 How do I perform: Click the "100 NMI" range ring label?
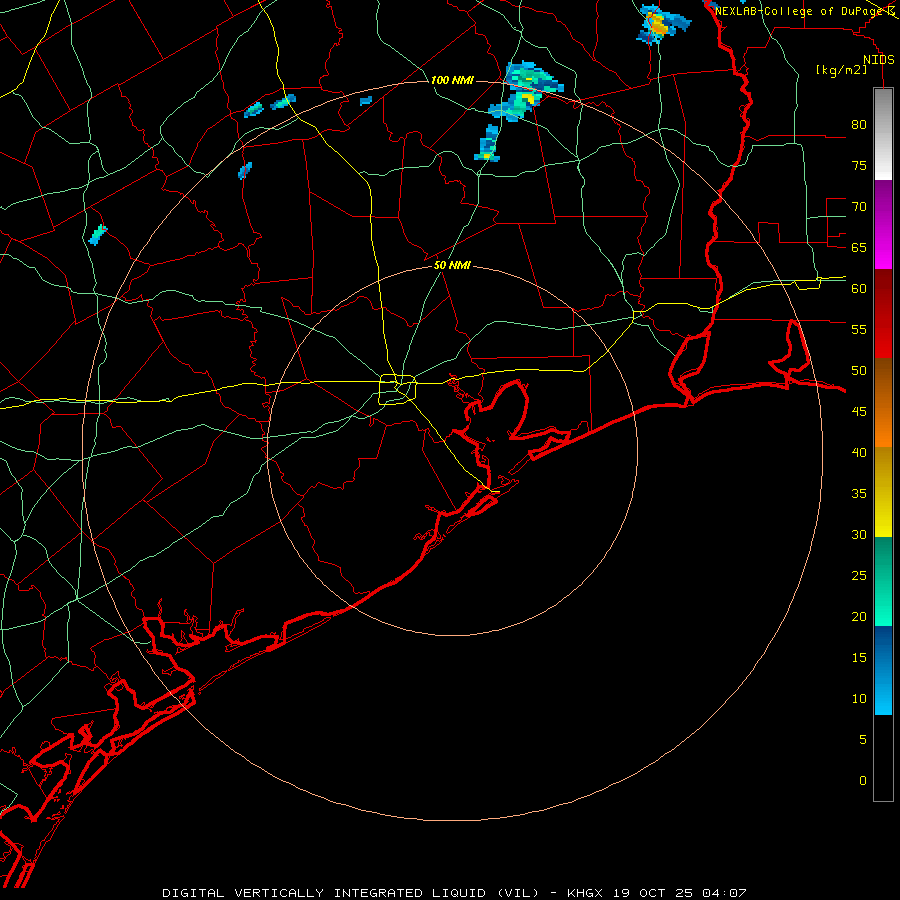452,80
